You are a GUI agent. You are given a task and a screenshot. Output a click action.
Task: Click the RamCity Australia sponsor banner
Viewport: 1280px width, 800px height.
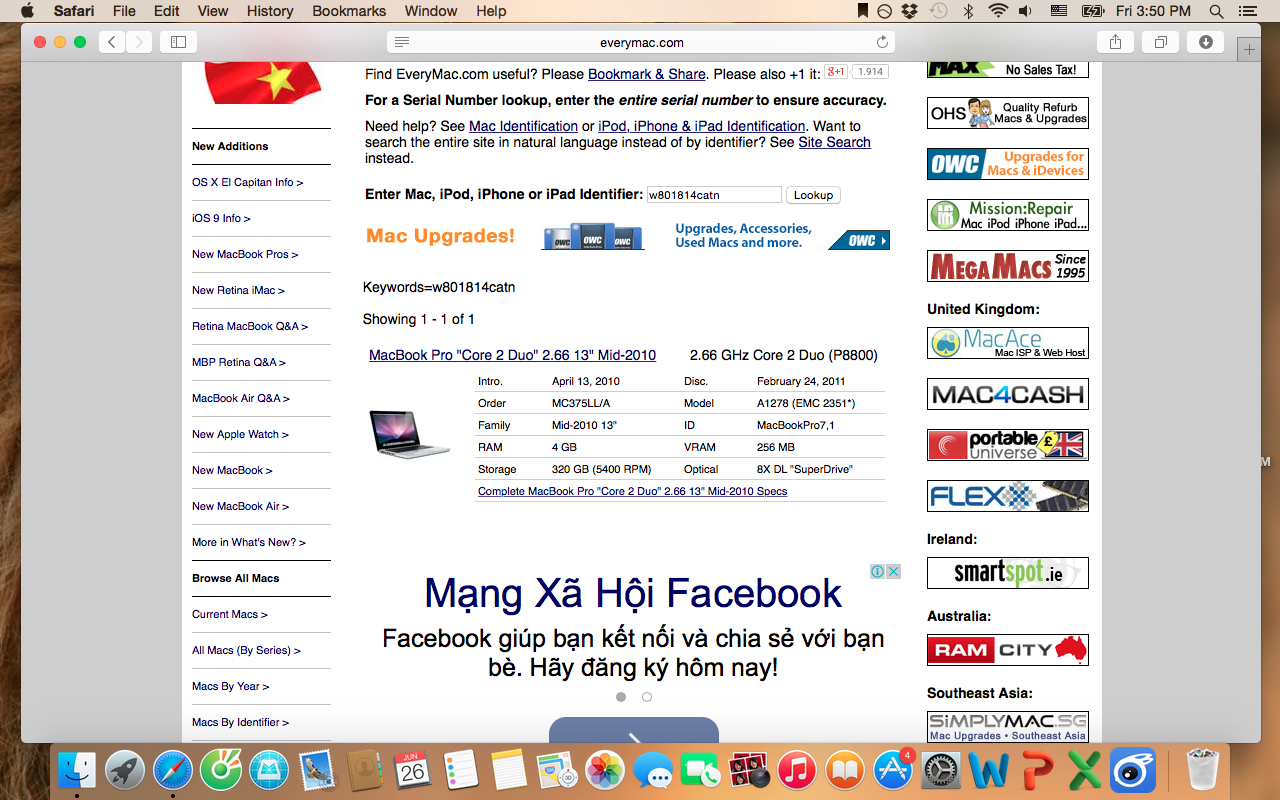tap(1008, 650)
